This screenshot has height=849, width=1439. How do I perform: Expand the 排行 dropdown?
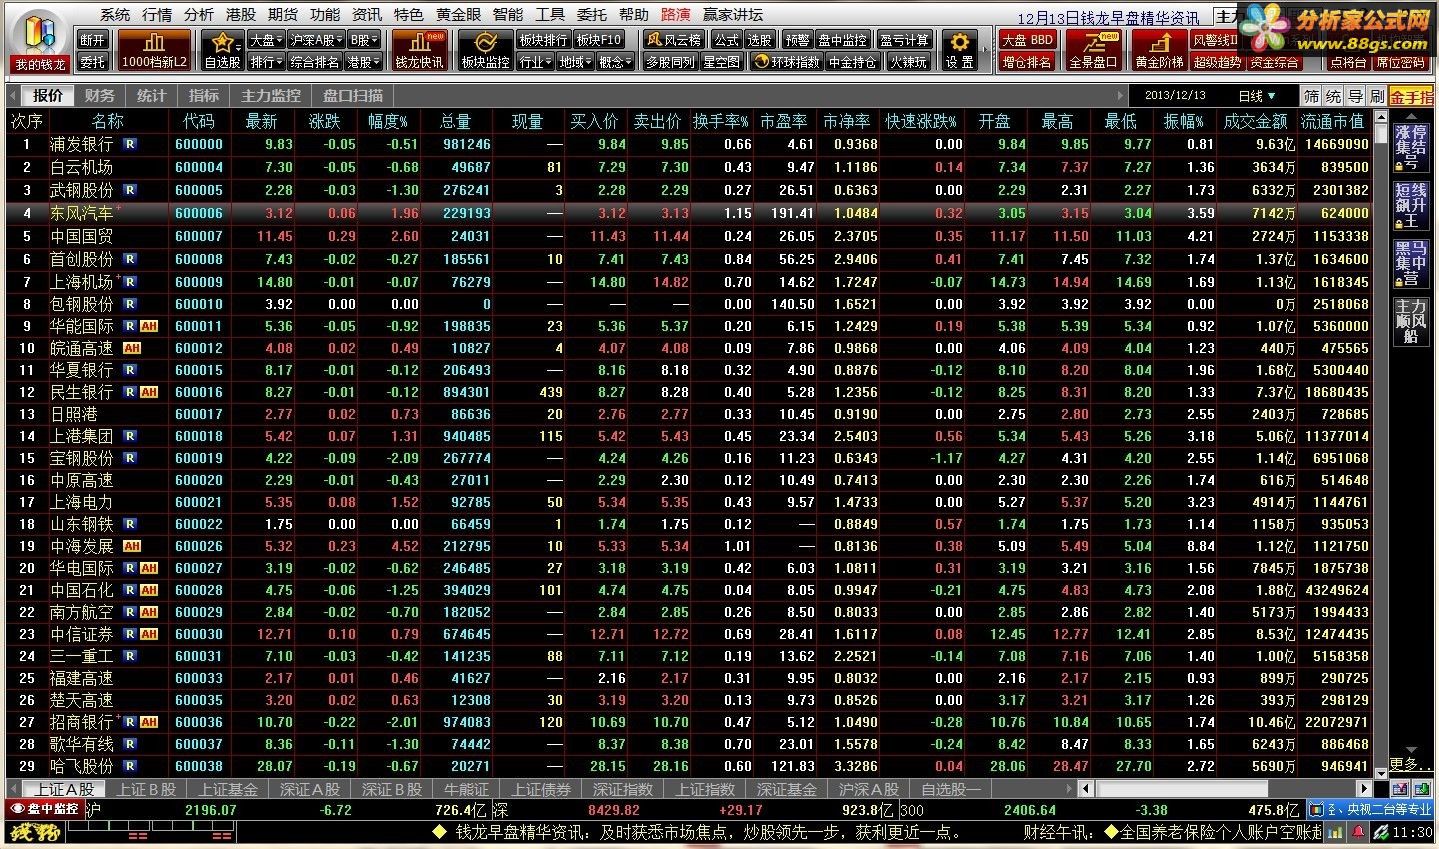click(266, 62)
